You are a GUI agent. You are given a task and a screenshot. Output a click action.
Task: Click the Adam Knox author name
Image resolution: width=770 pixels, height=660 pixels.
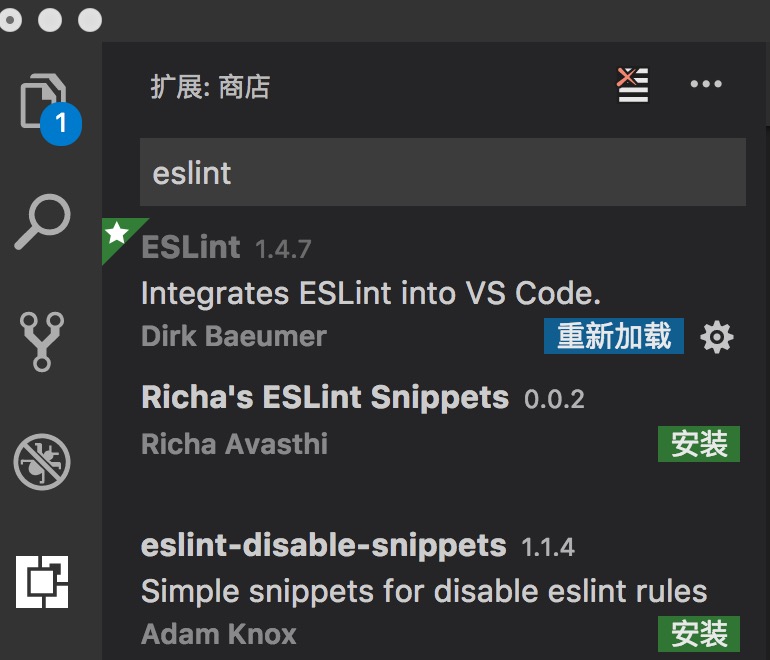tap(219, 634)
